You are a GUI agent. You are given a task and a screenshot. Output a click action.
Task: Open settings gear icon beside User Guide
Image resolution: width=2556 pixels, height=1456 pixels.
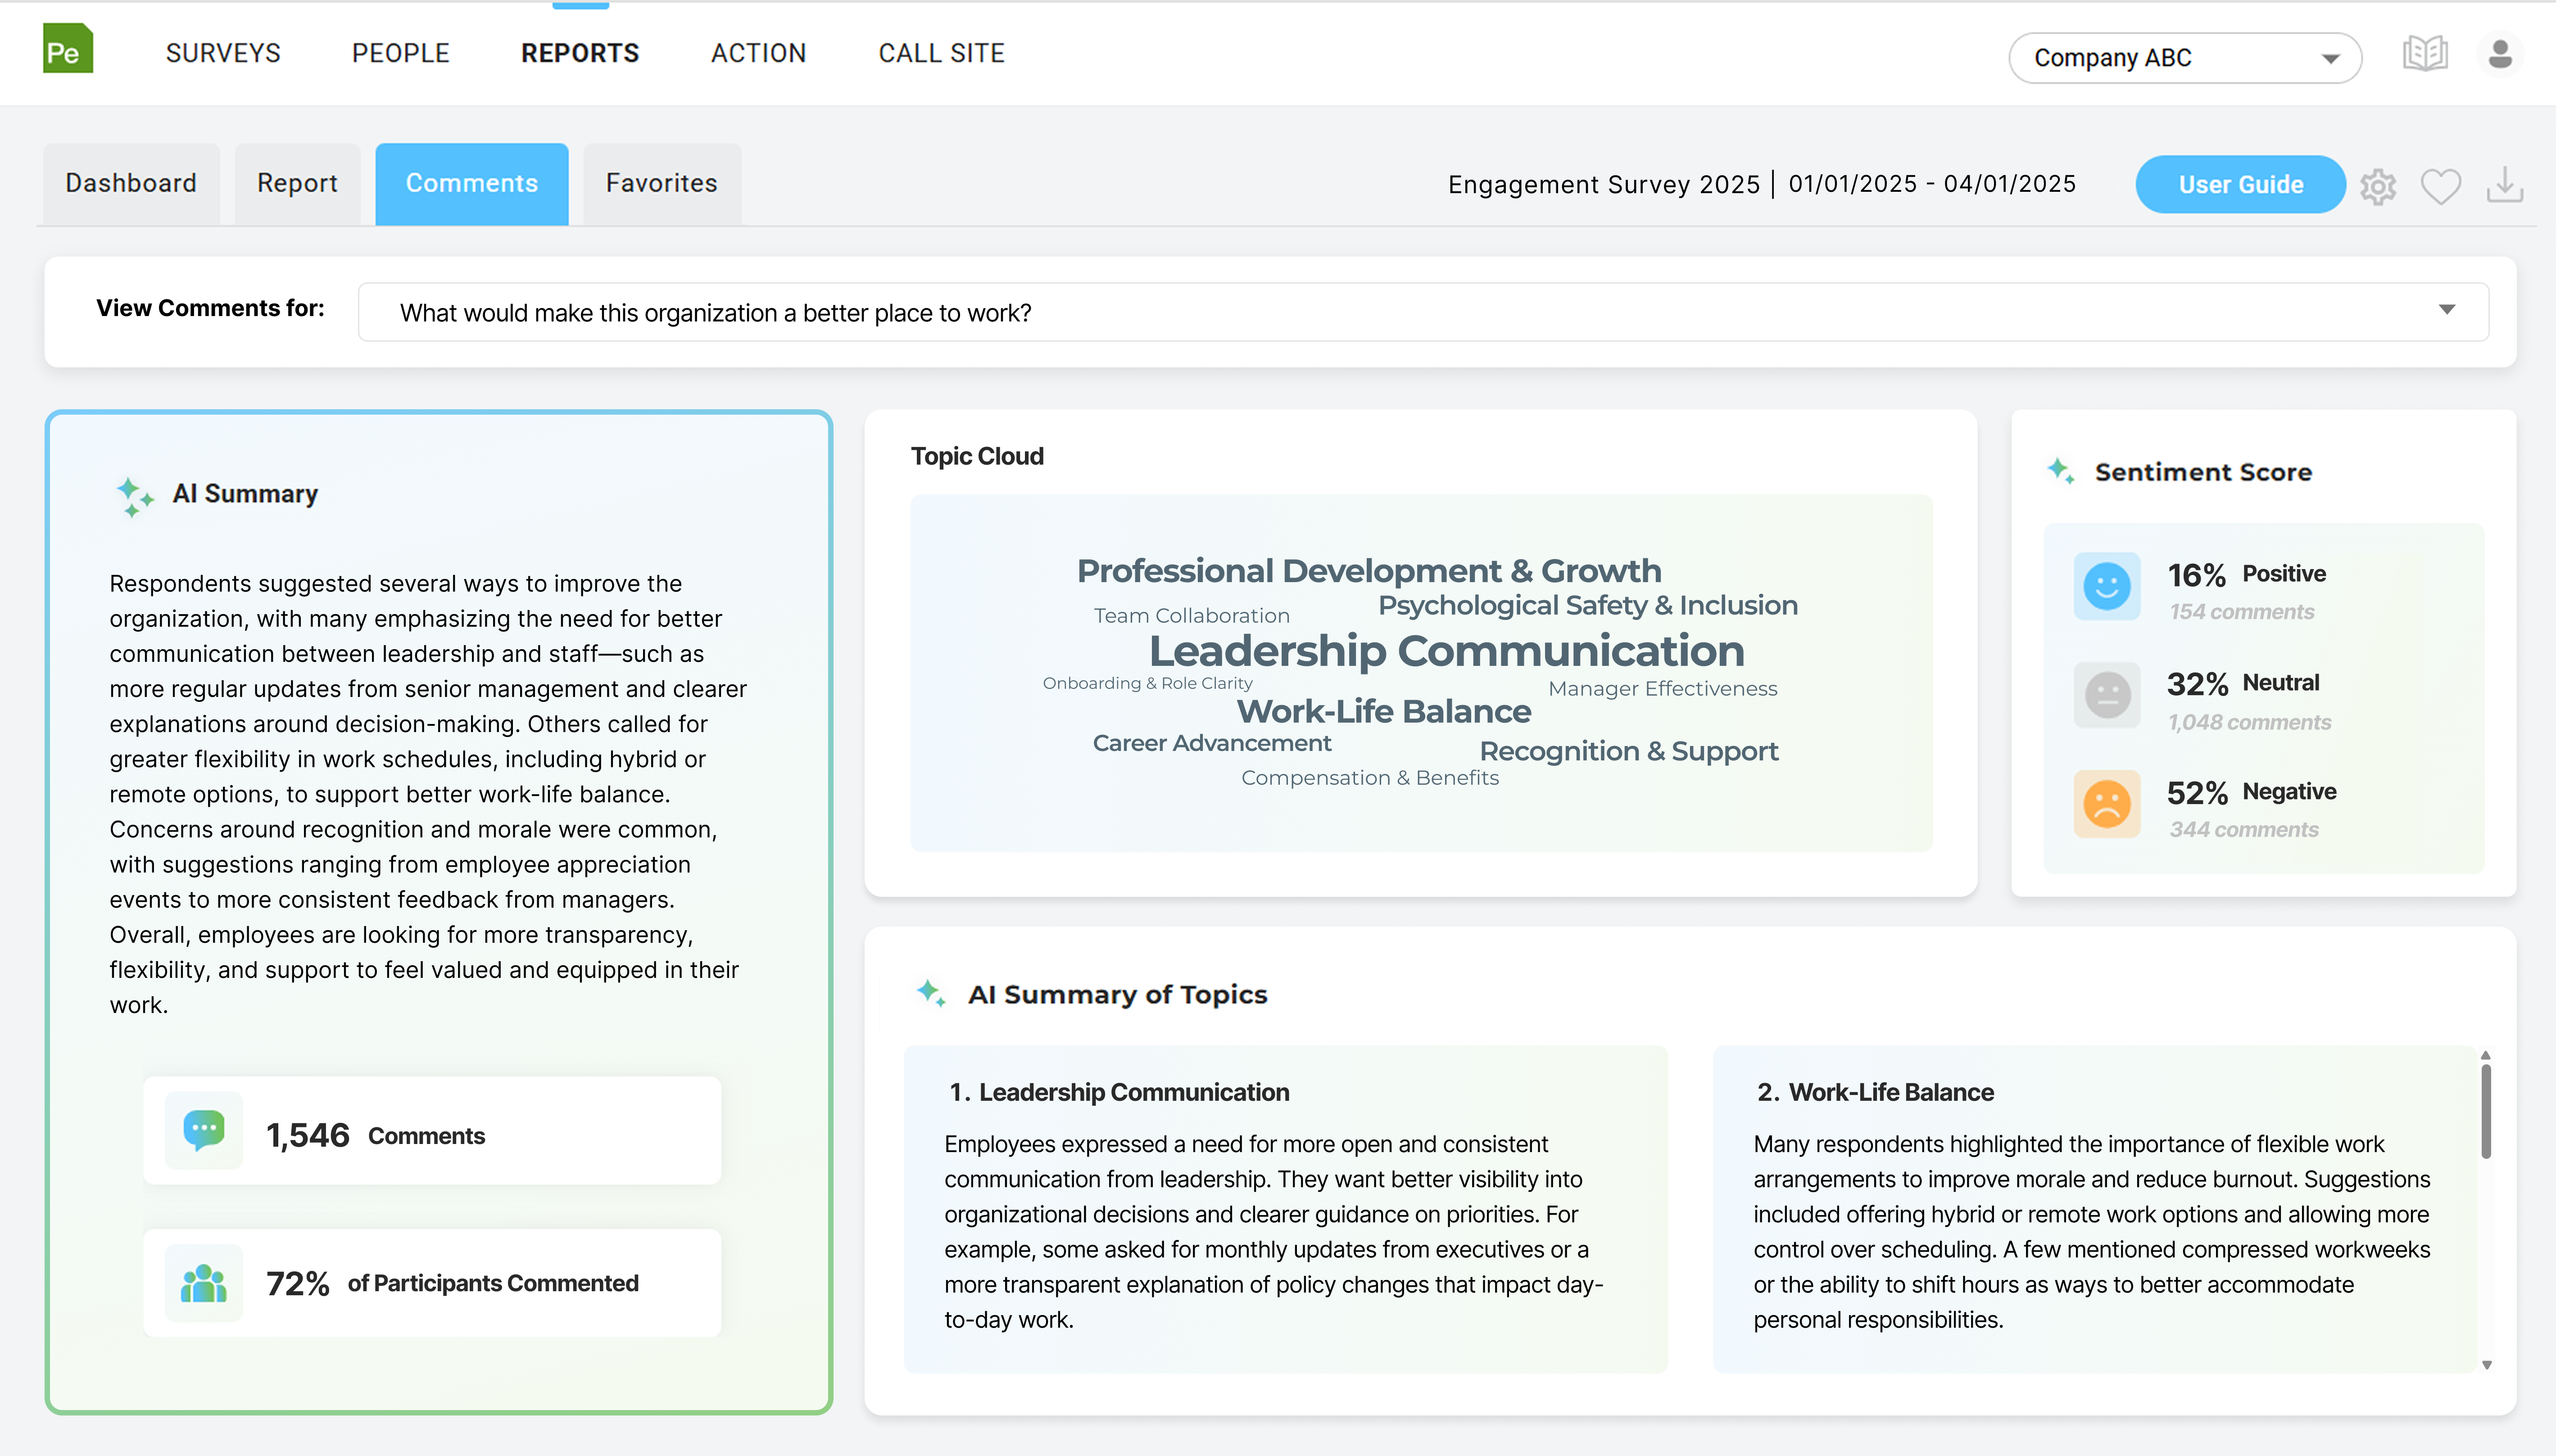2378,186
